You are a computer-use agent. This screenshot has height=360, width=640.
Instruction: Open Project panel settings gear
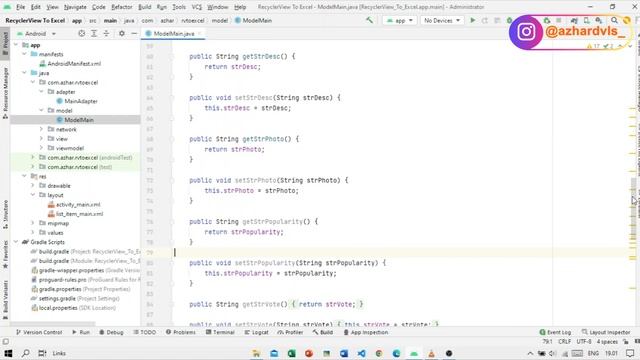(x=122, y=33)
